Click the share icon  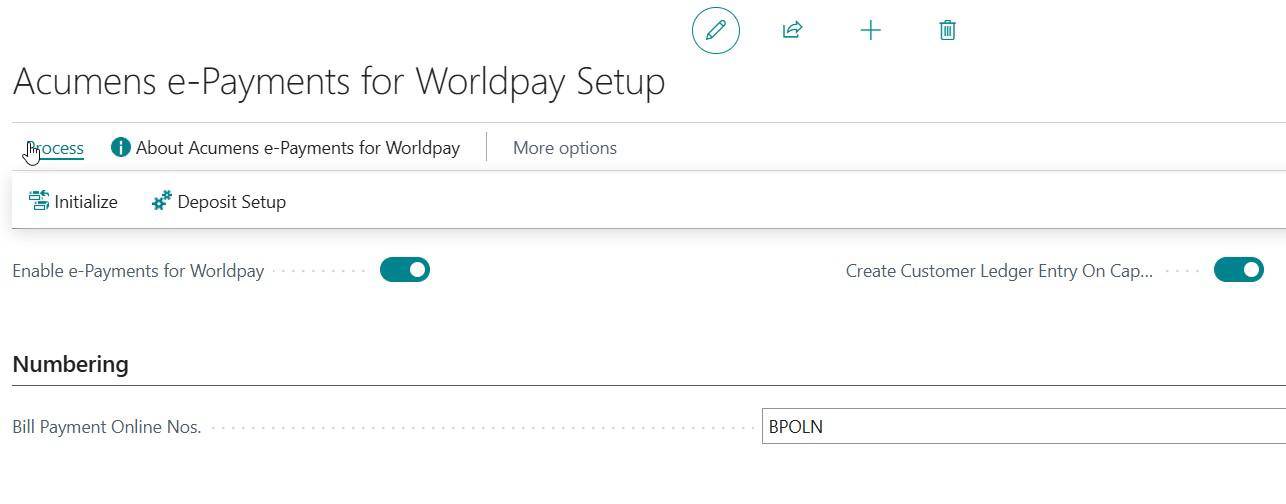point(792,30)
